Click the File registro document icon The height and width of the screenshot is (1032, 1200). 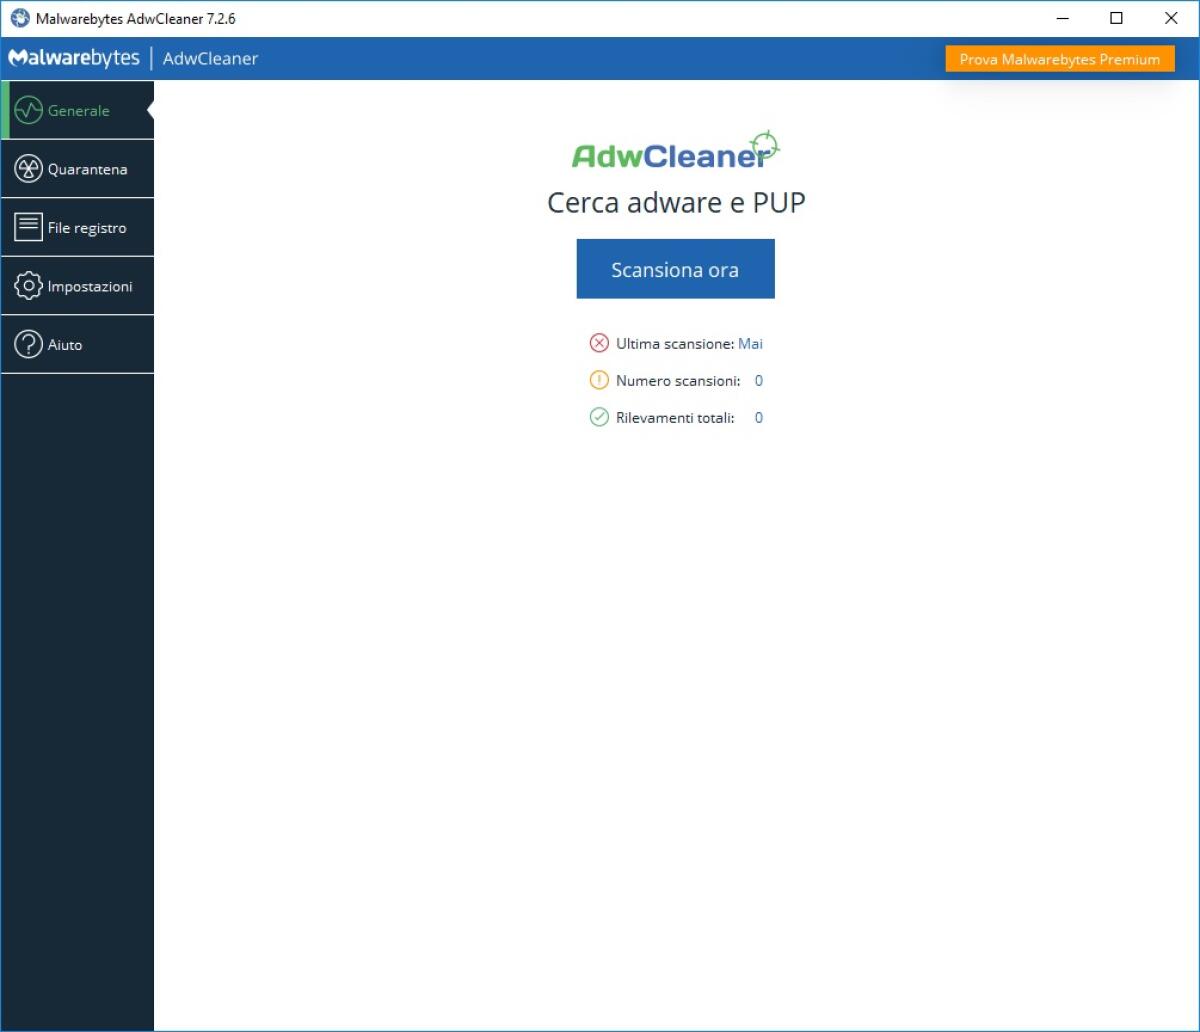[x=28, y=226]
